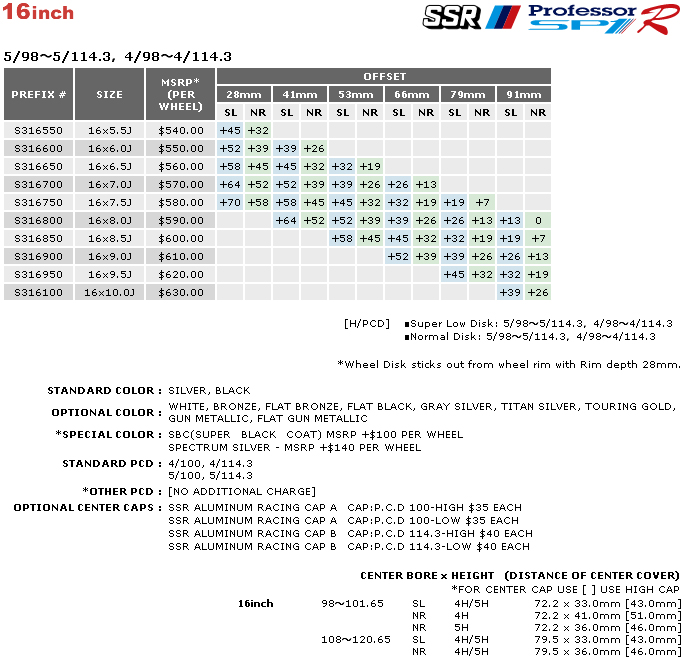The image size is (685, 660).
Task: Click the SIZE column header
Action: point(110,94)
